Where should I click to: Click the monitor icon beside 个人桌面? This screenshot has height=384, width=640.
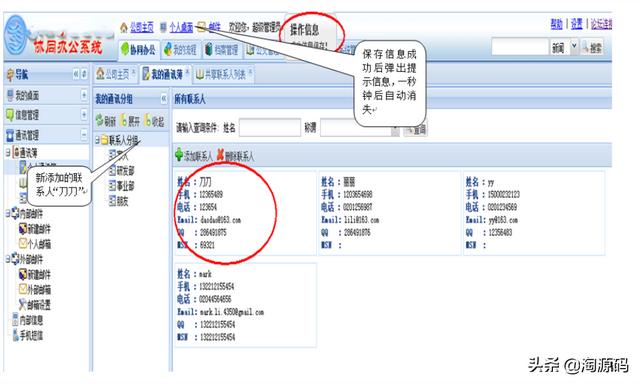pyautogui.click(x=163, y=28)
